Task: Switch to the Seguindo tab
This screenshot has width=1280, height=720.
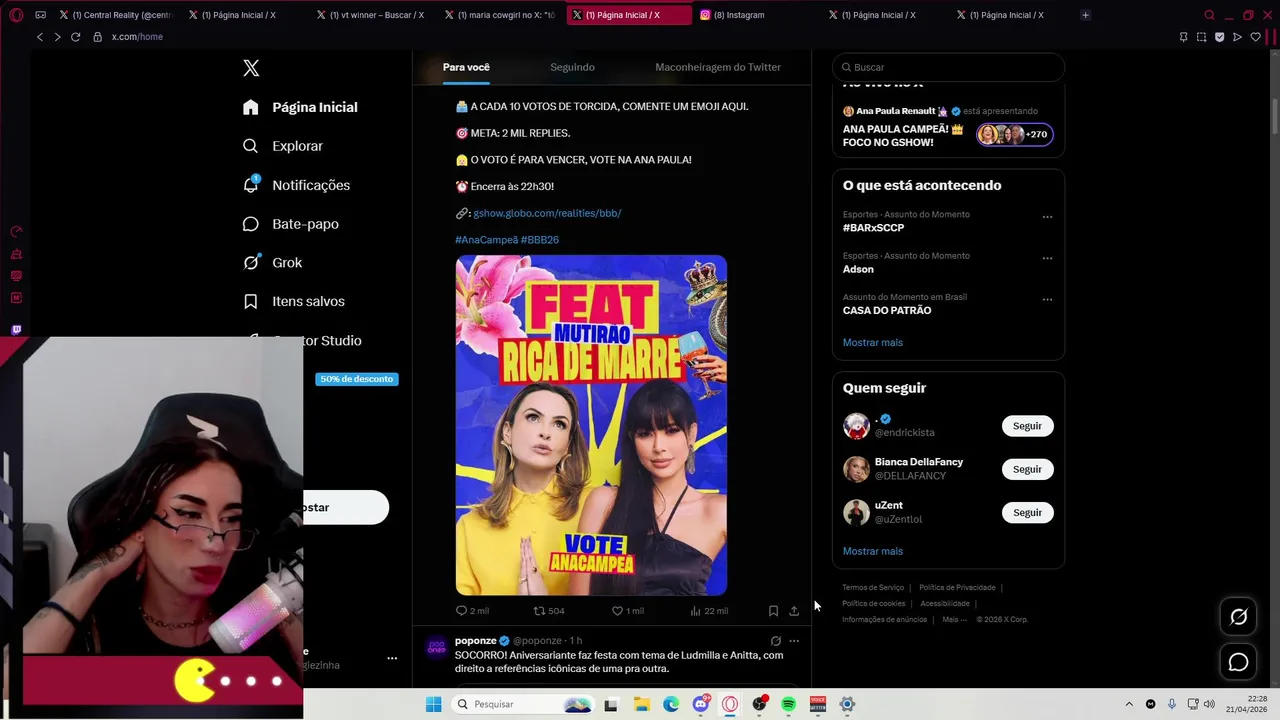Action: point(572,67)
